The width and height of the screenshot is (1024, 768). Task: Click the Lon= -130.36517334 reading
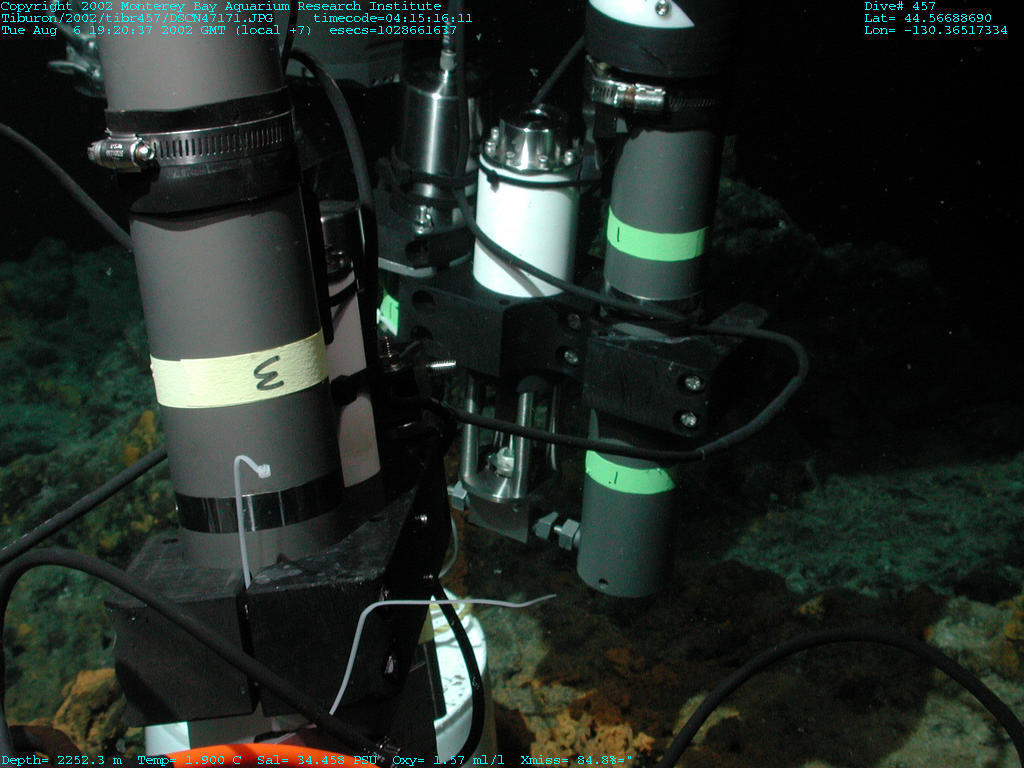936,30
